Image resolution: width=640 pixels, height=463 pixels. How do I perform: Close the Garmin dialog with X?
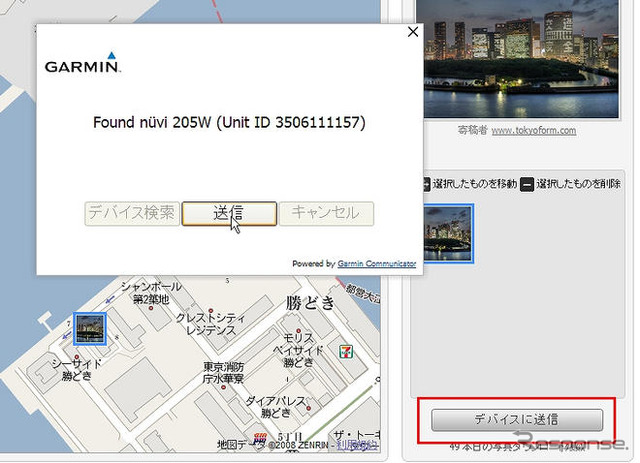click(x=413, y=32)
